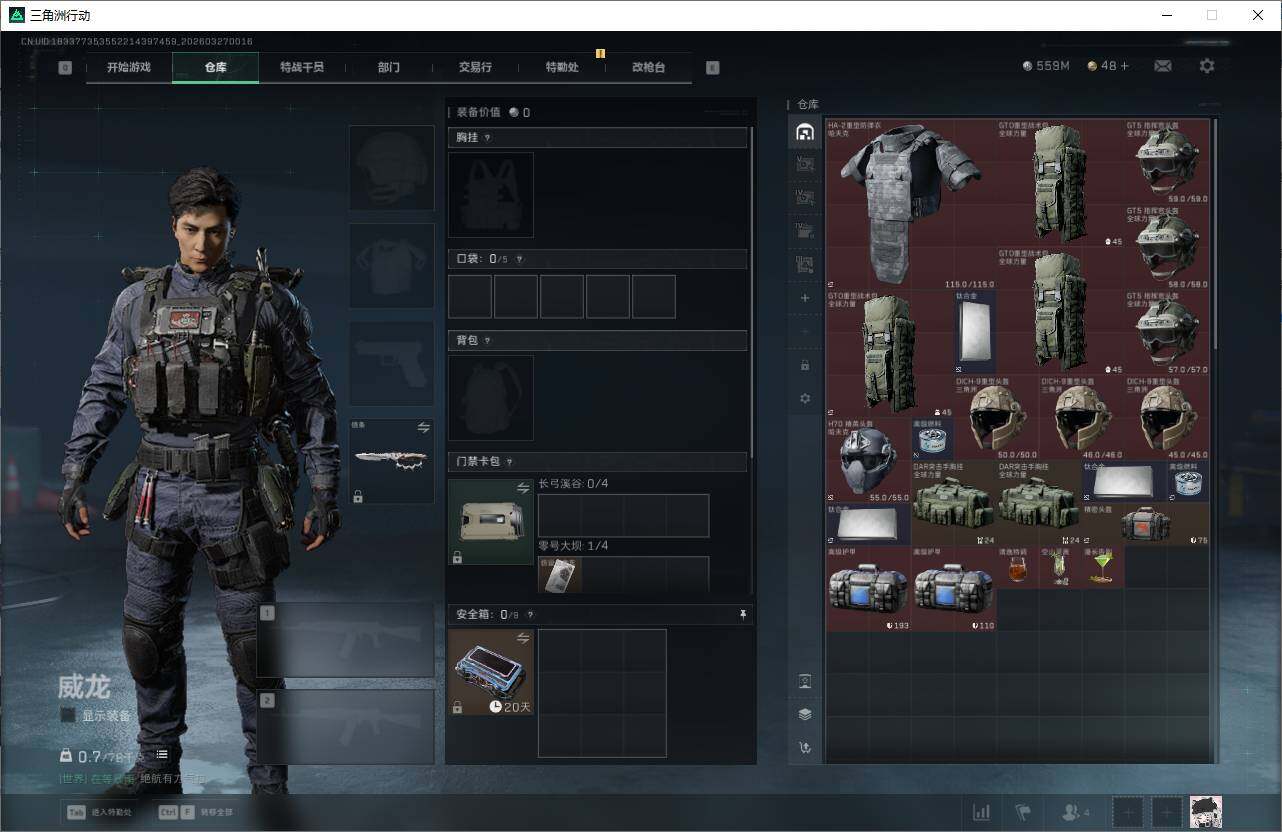Screen dimensions: 1282x832
Task: Click the left tab navigation key icon
Action: [65, 68]
